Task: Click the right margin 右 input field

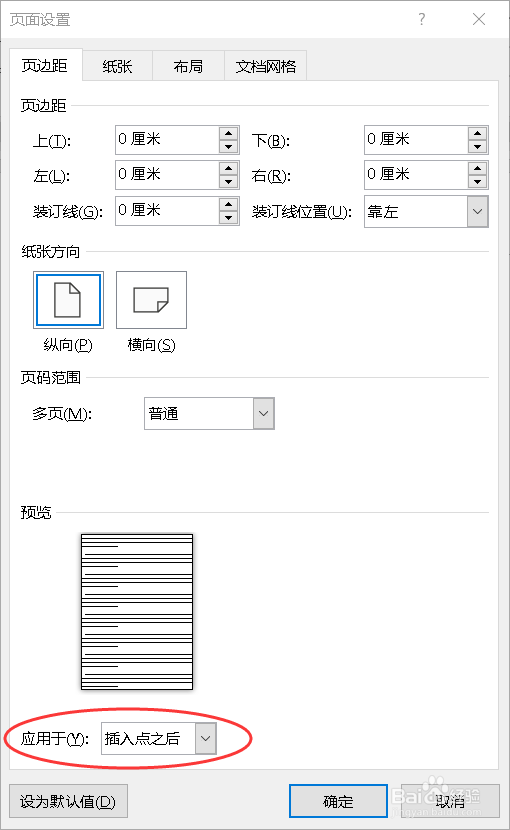Action: [x=416, y=175]
